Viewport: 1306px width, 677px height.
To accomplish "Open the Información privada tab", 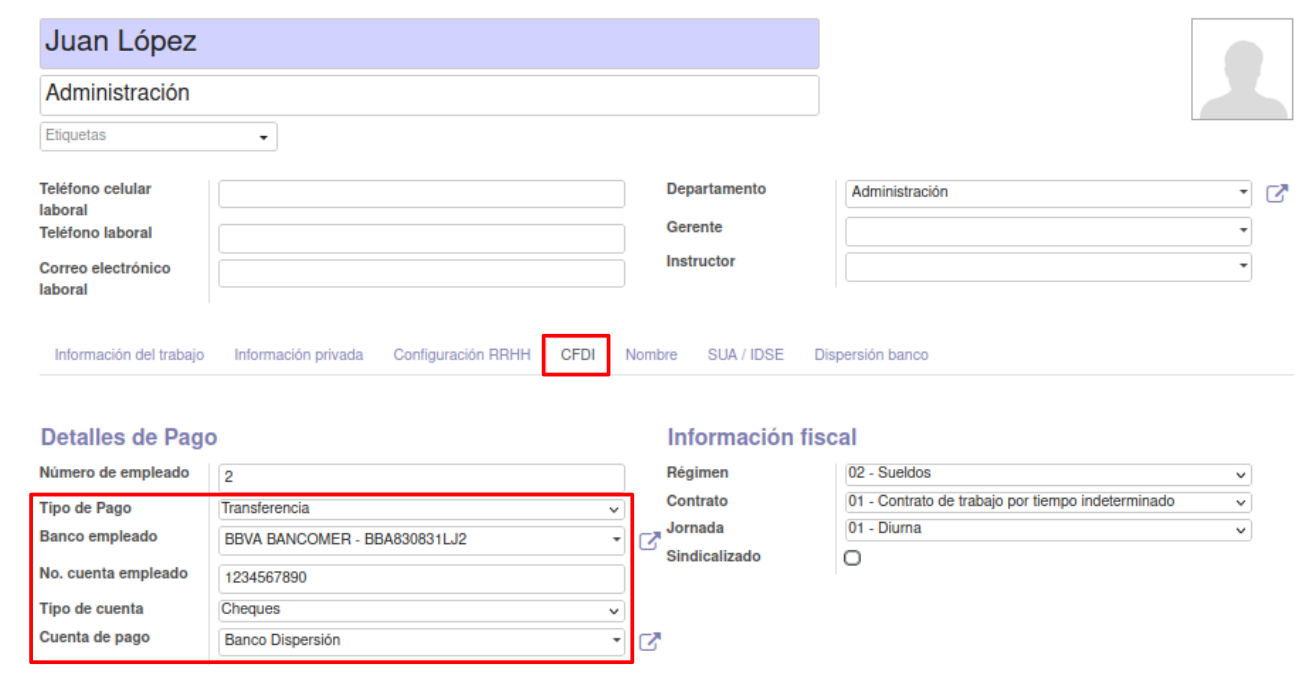I will pyautogui.click(x=298, y=355).
